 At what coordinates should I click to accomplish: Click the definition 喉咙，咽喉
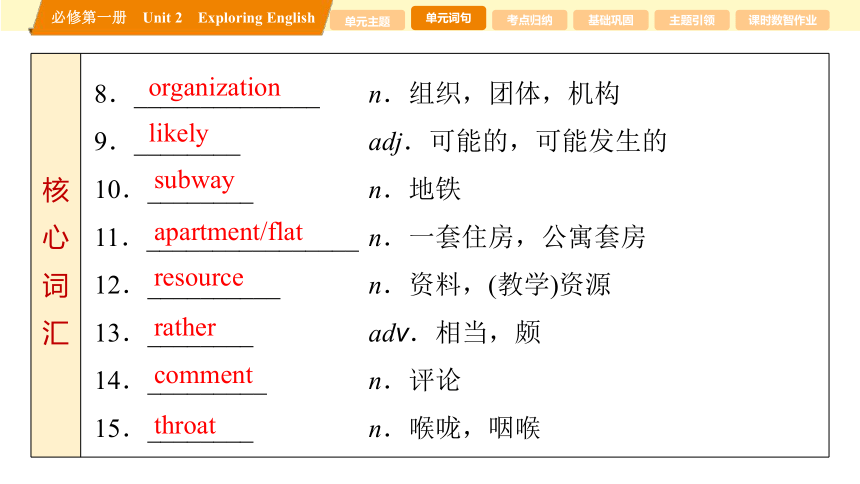475,428
